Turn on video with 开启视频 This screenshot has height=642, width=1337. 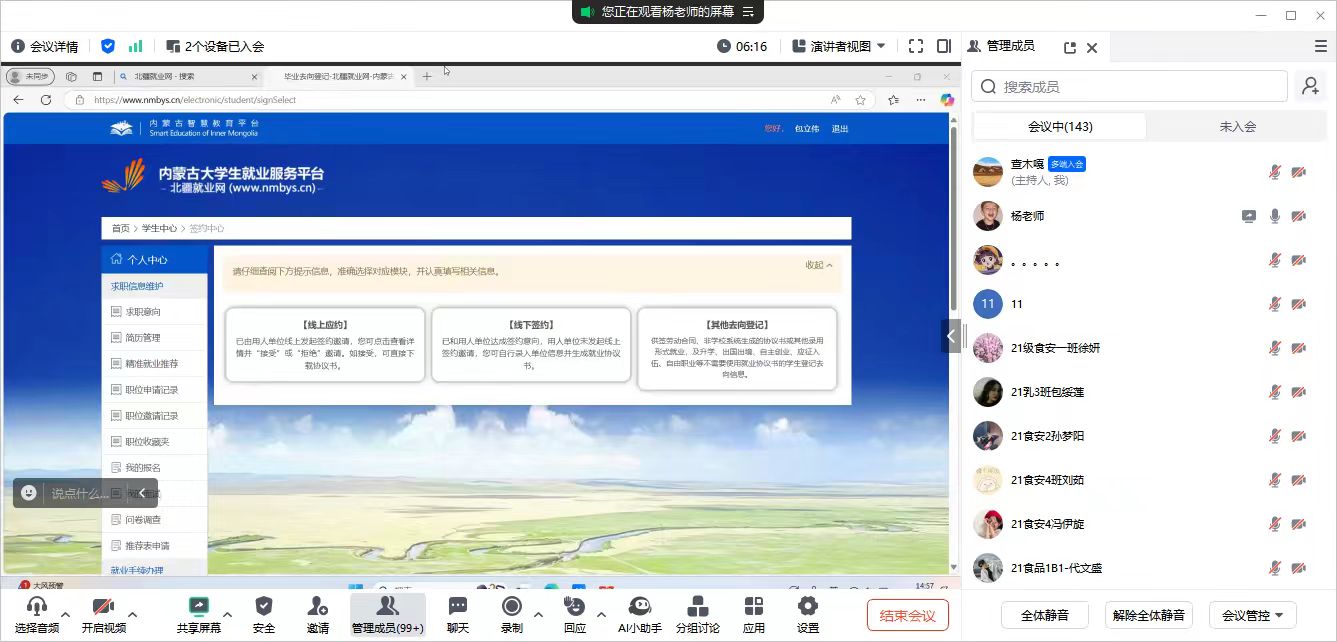pyautogui.click(x=103, y=606)
